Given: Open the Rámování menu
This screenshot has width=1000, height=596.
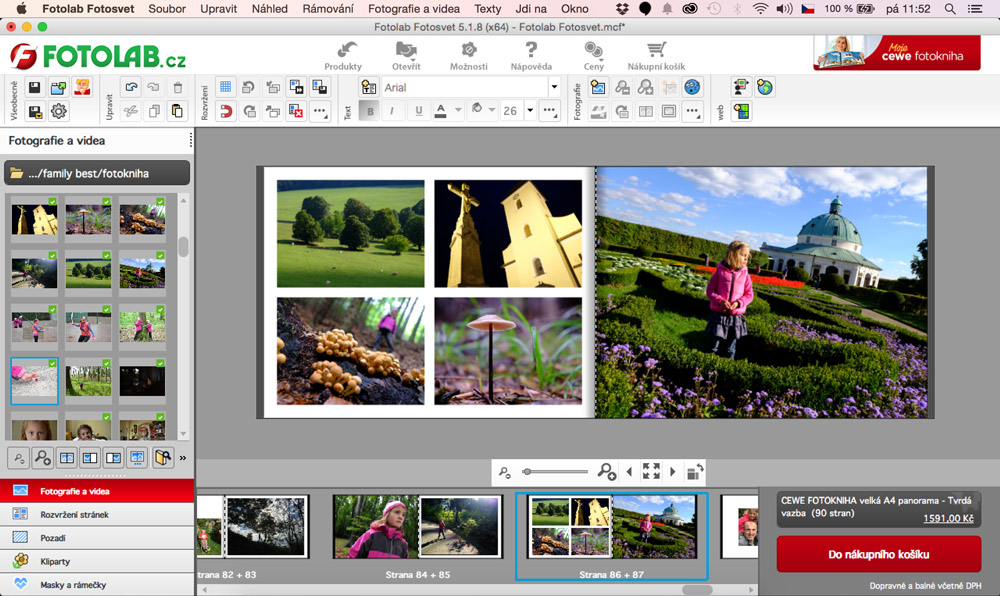Looking at the screenshot, I should (x=329, y=9).
